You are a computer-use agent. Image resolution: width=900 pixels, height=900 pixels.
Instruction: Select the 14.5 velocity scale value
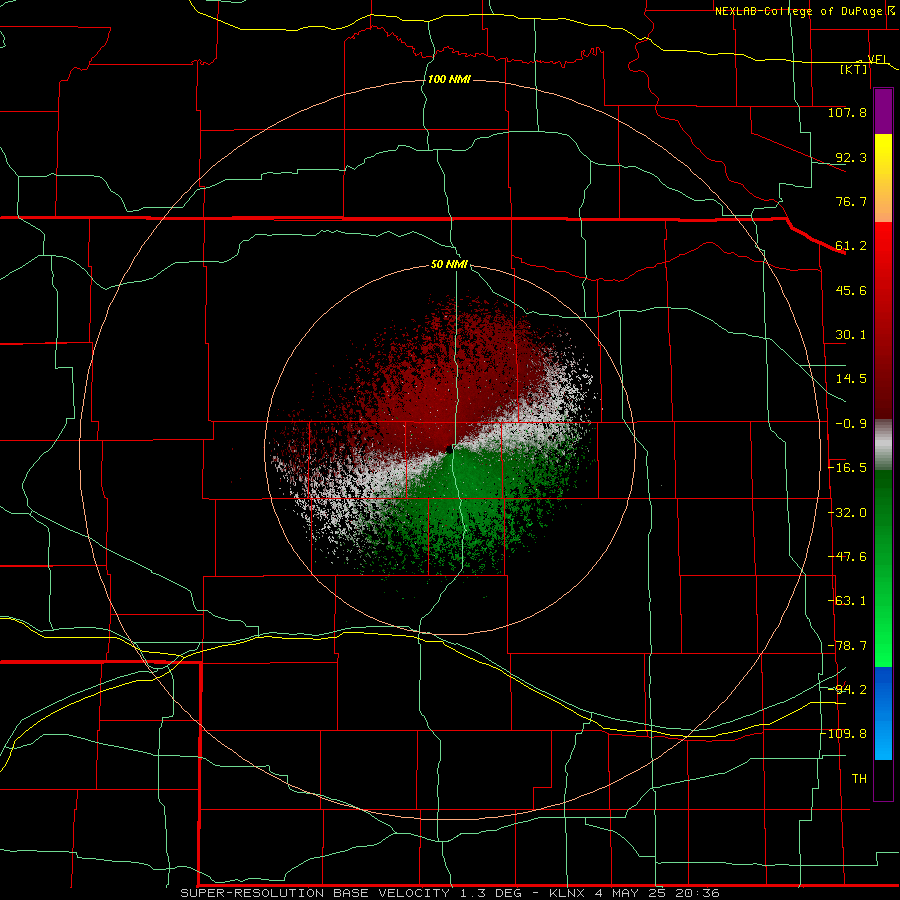[x=851, y=379]
